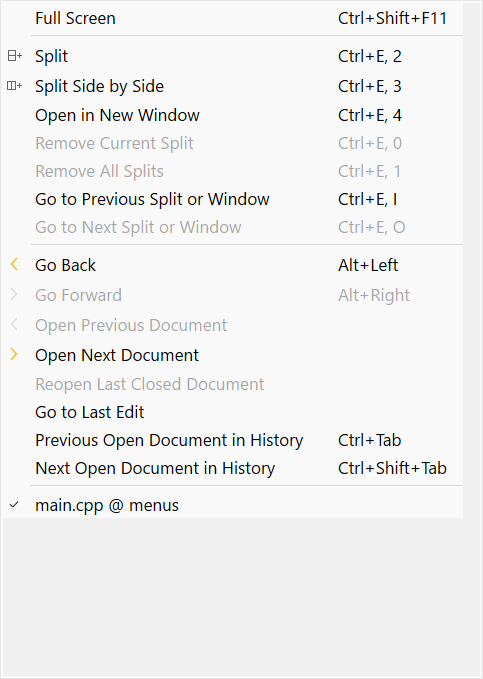Select Full Screen menu entry
The height and width of the screenshot is (679, 483).
pyautogui.click(x=233, y=18)
